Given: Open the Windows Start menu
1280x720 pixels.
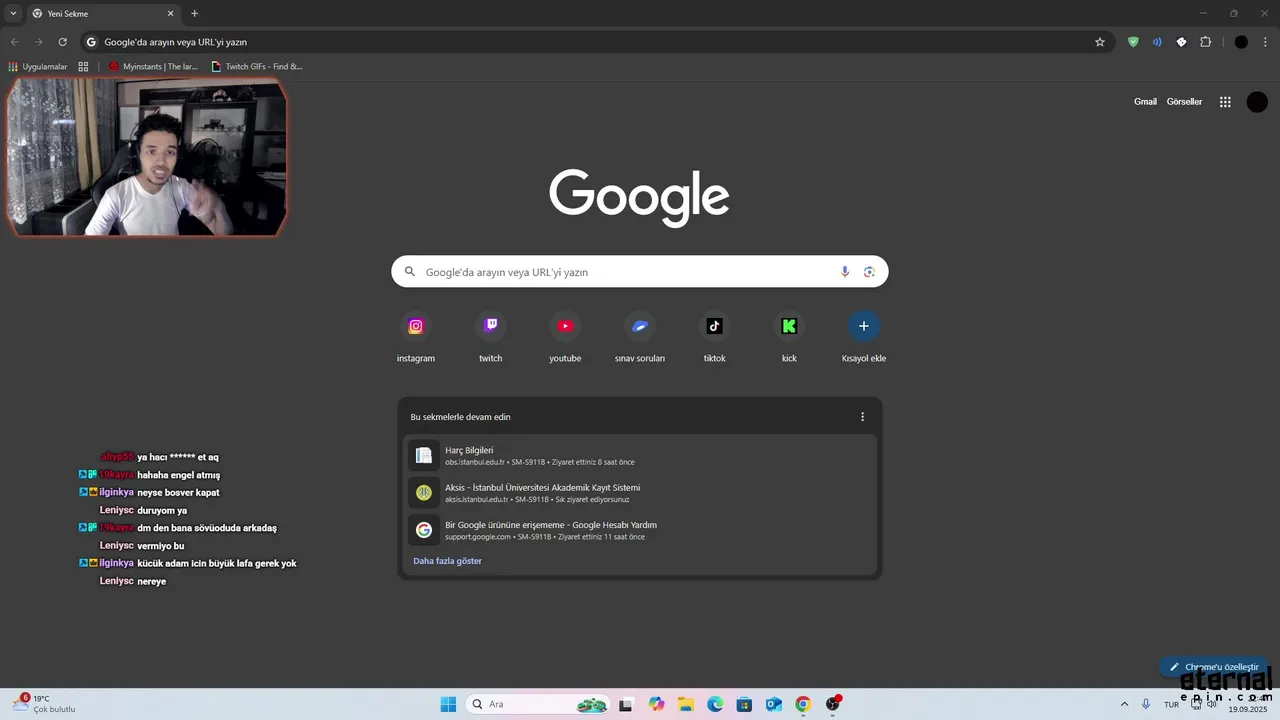Looking at the screenshot, I should click(448, 704).
